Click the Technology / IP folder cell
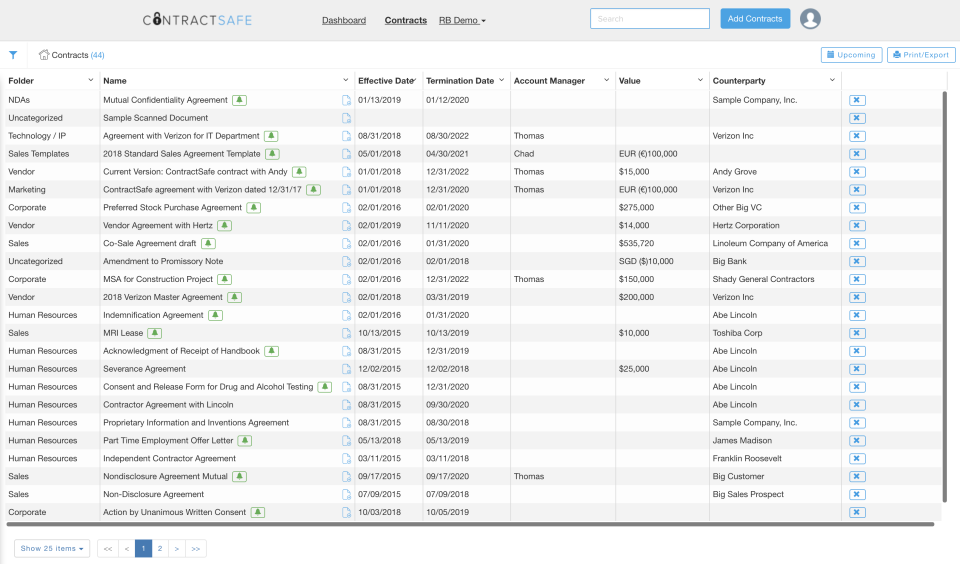The height and width of the screenshot is (564, 960). point(37,136)
